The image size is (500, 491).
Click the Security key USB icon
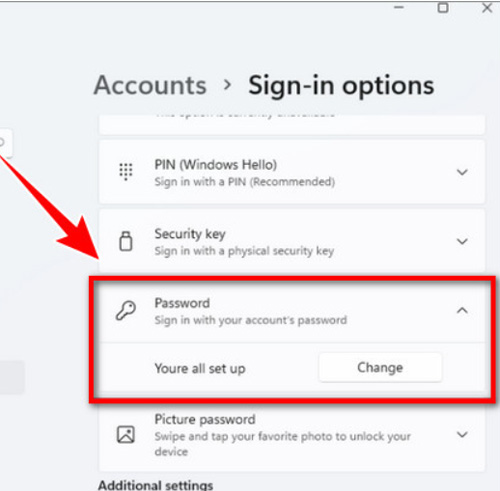tap(126, 241)
